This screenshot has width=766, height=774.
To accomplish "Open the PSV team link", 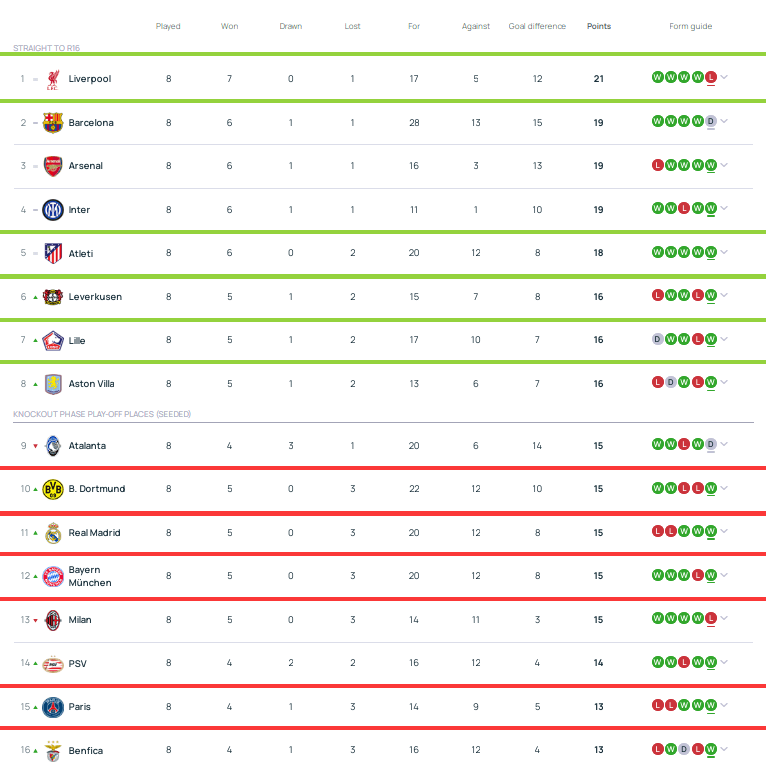I will pos(78,663).
